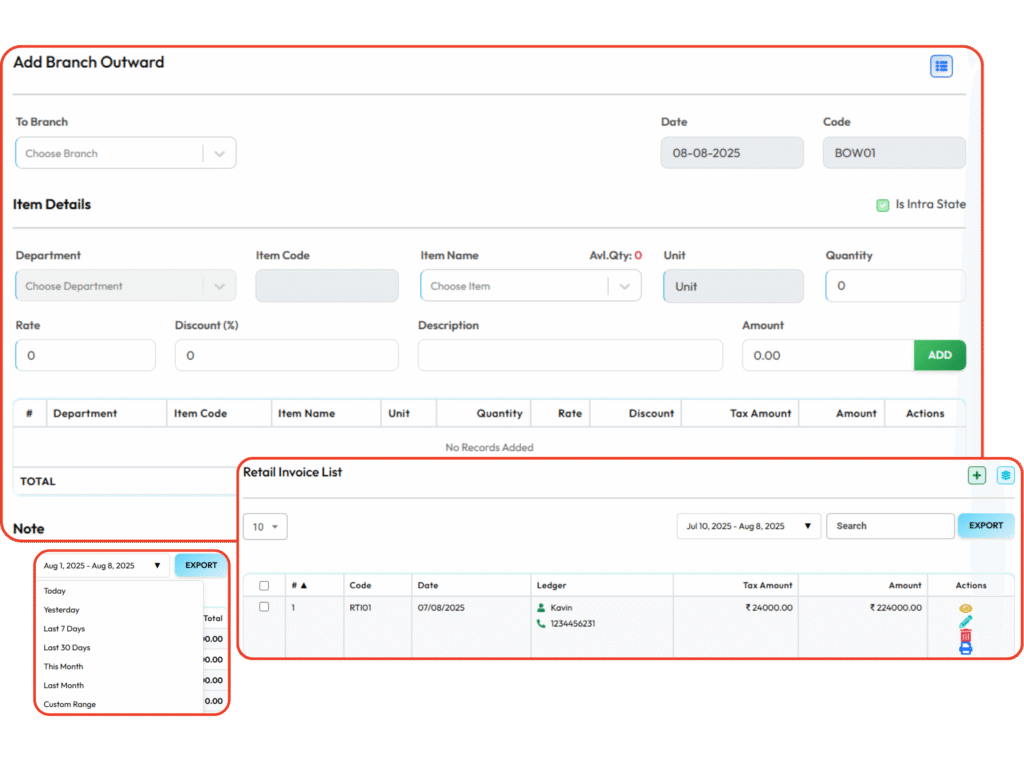Select Last 7 Days from the date range menu
Image resolution: width=1024 pixels, height=761 pixels.
(x=64, y=629)
